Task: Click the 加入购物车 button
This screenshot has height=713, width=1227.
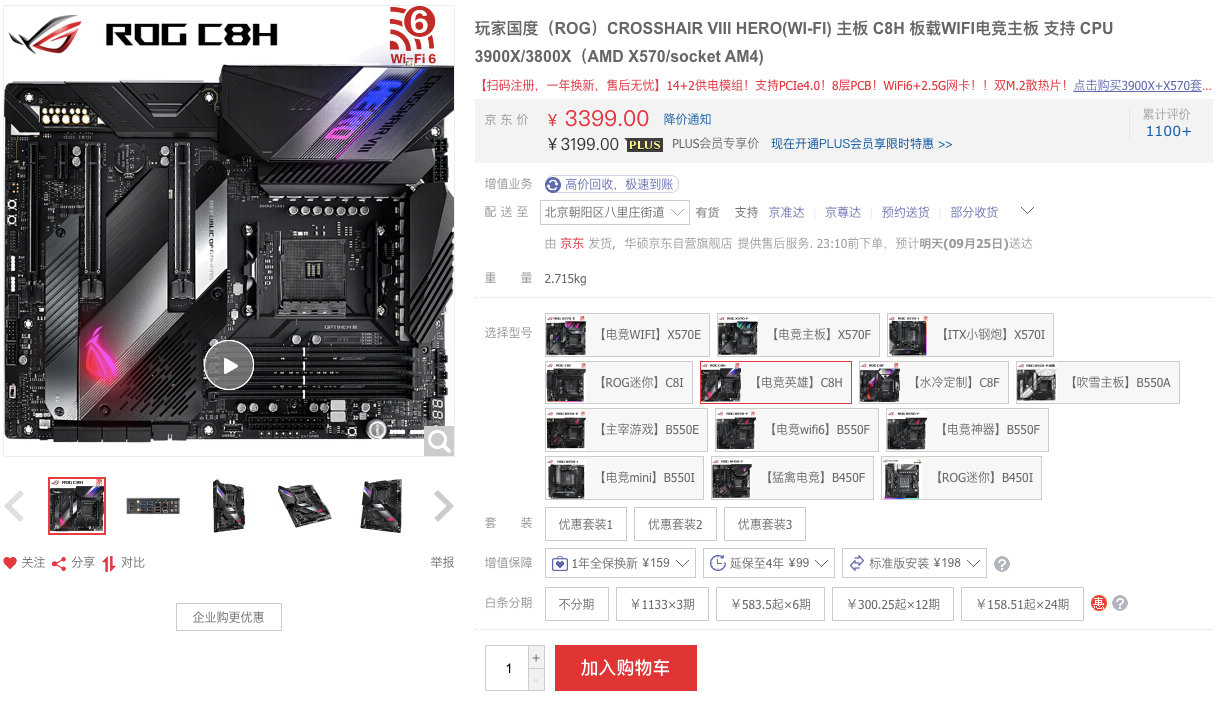Action: click(626, 668)
